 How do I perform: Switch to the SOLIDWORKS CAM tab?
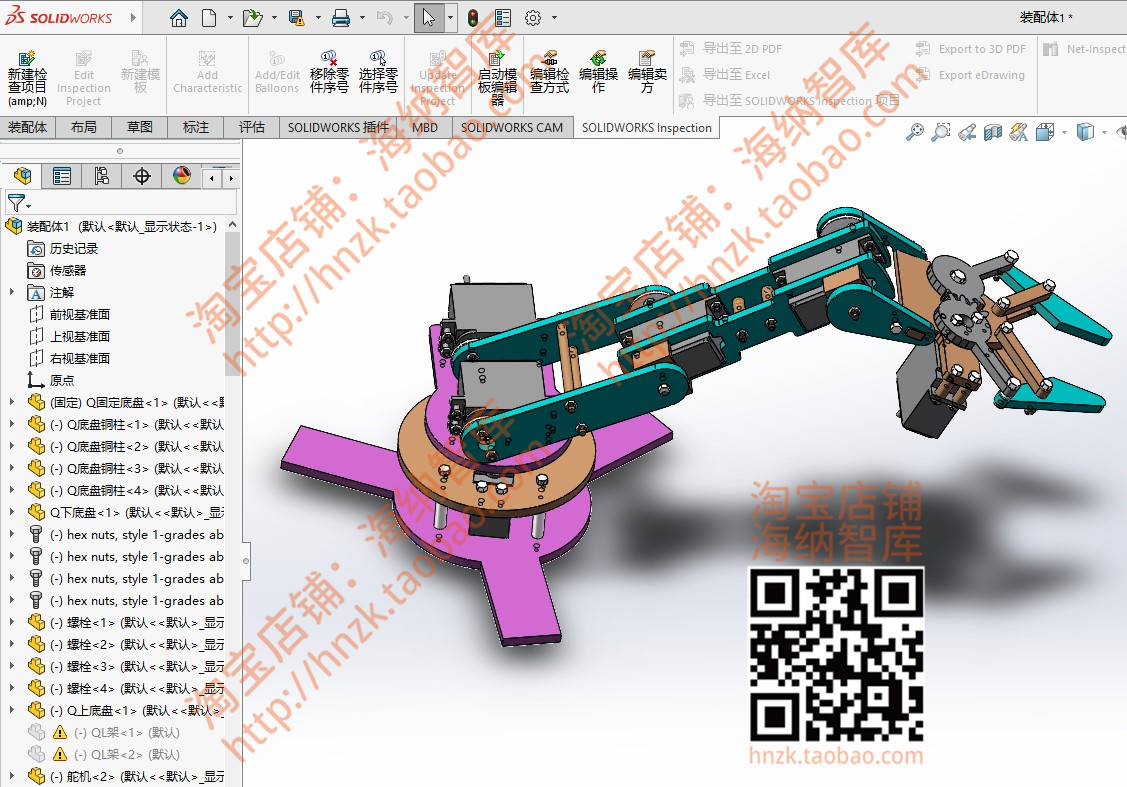point(512,127)
